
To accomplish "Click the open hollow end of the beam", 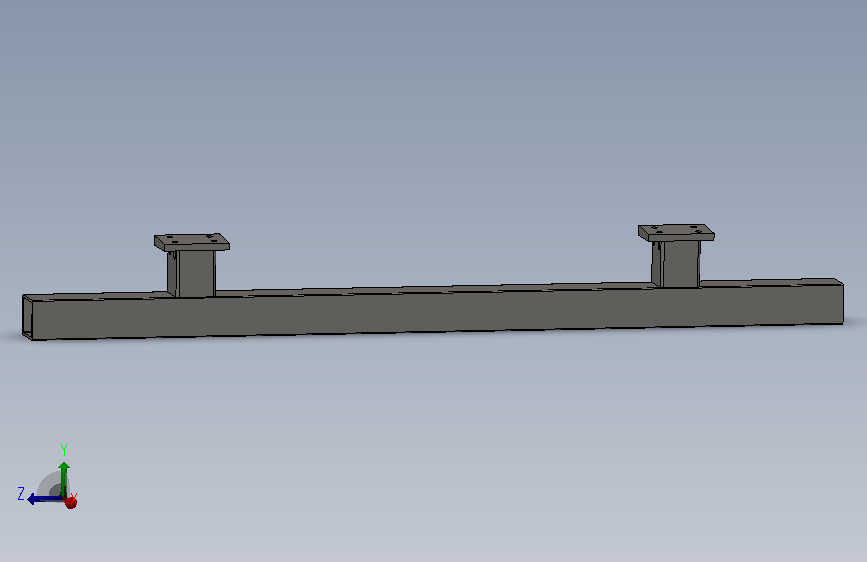I will pos(27,318).
